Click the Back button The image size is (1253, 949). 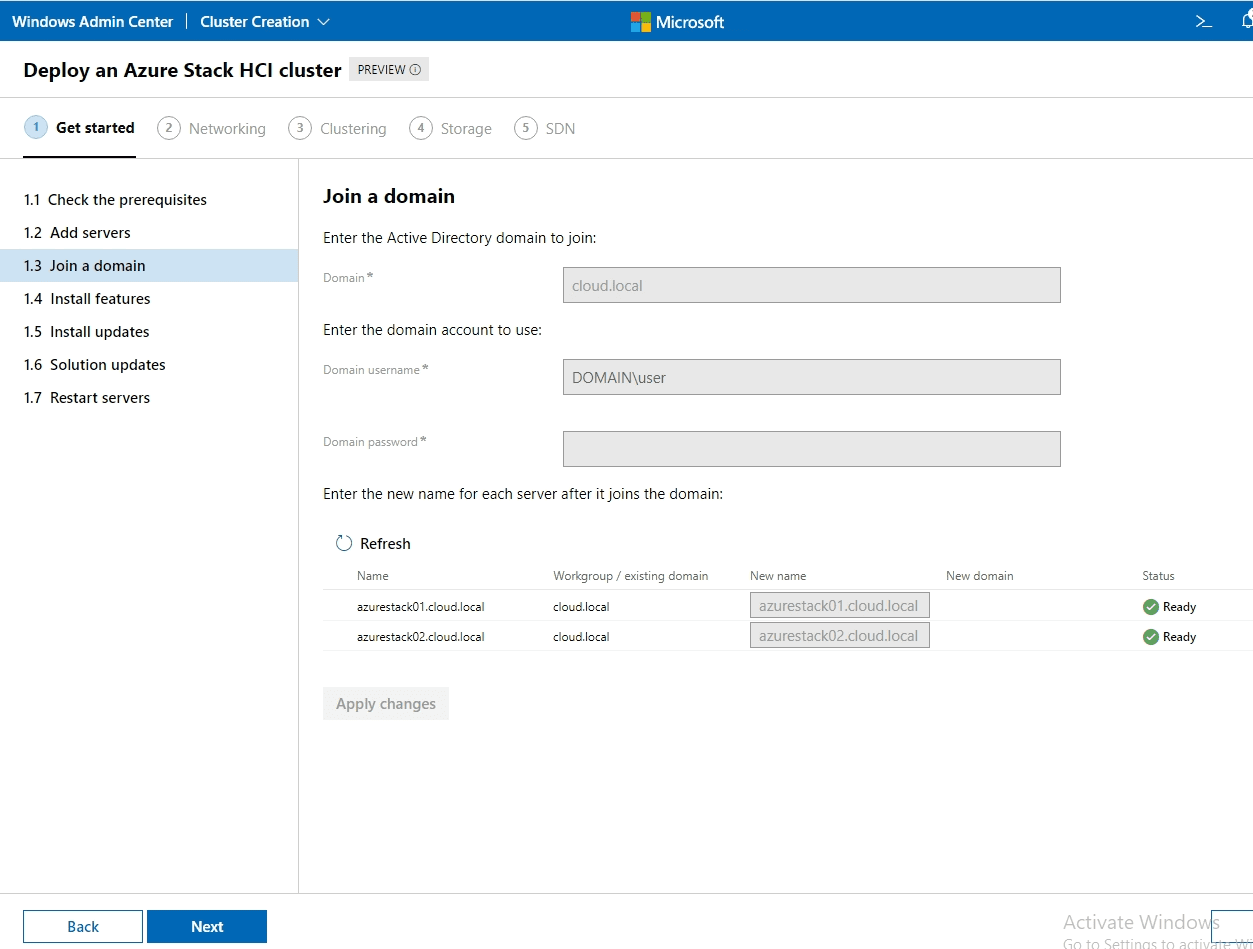82,926
